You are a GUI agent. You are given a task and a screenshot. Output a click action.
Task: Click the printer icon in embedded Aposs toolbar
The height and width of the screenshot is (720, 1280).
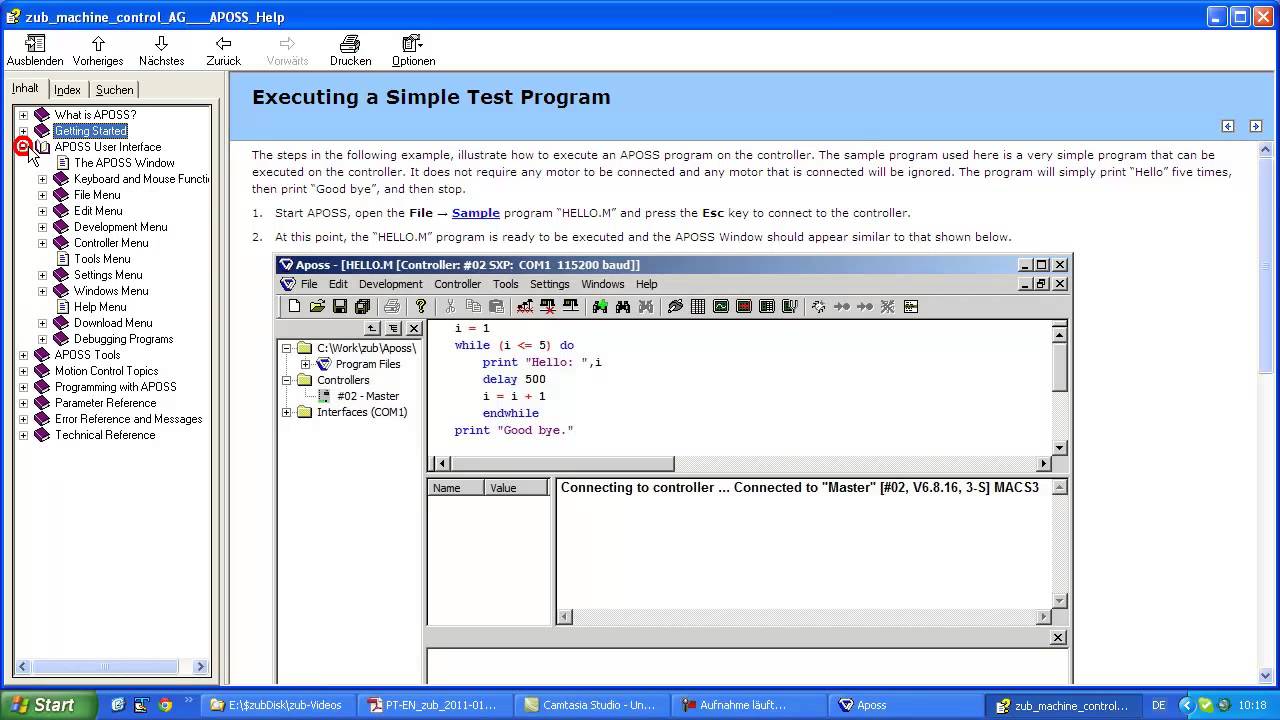pyautogui.click(x=392, y=307)
